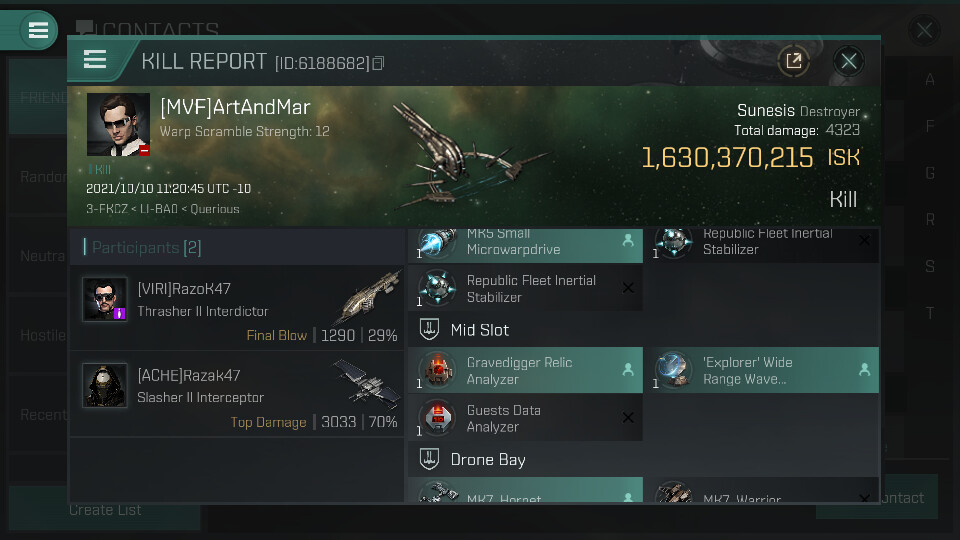Click the Create List button

coord(105,509)
